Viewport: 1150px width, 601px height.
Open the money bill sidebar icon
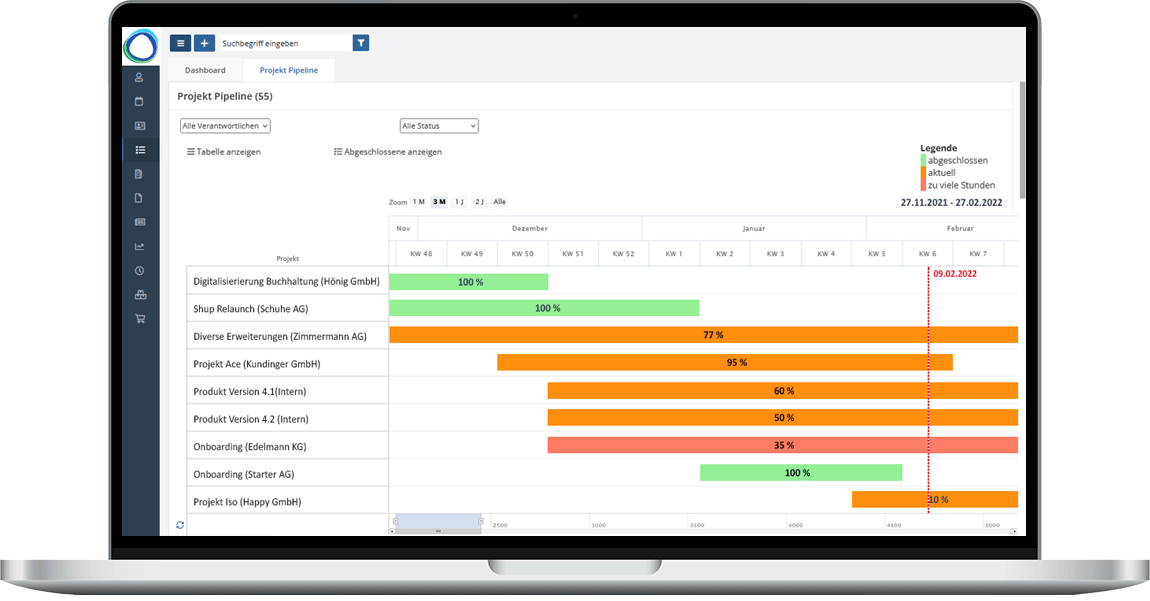(x=140, y=222)
